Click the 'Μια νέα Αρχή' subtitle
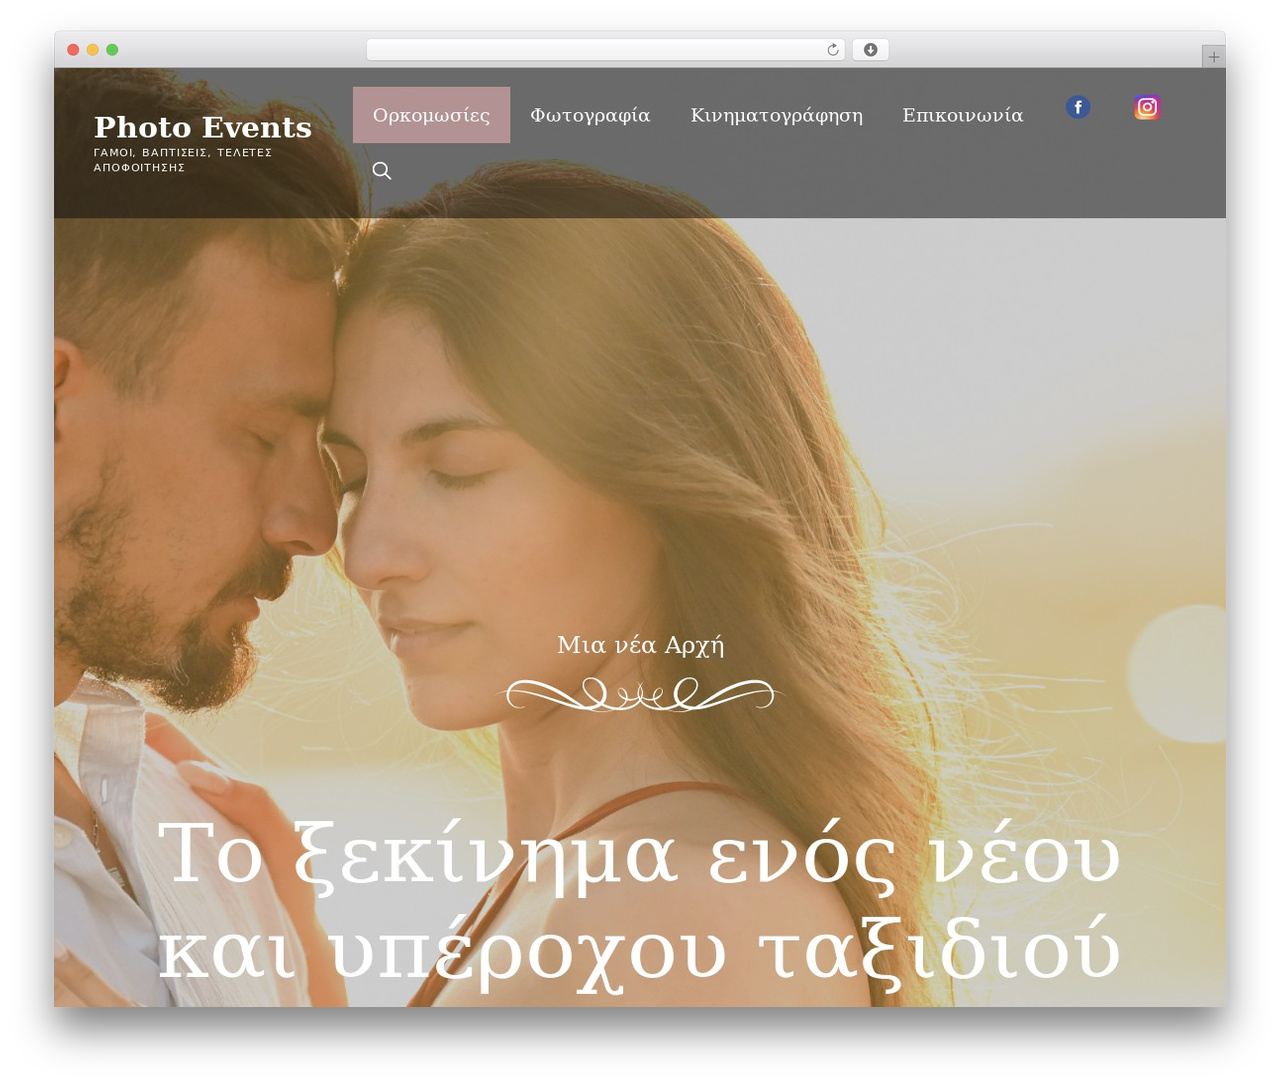Screen dimensions: 1280x1084 click(x=640, y=645)
